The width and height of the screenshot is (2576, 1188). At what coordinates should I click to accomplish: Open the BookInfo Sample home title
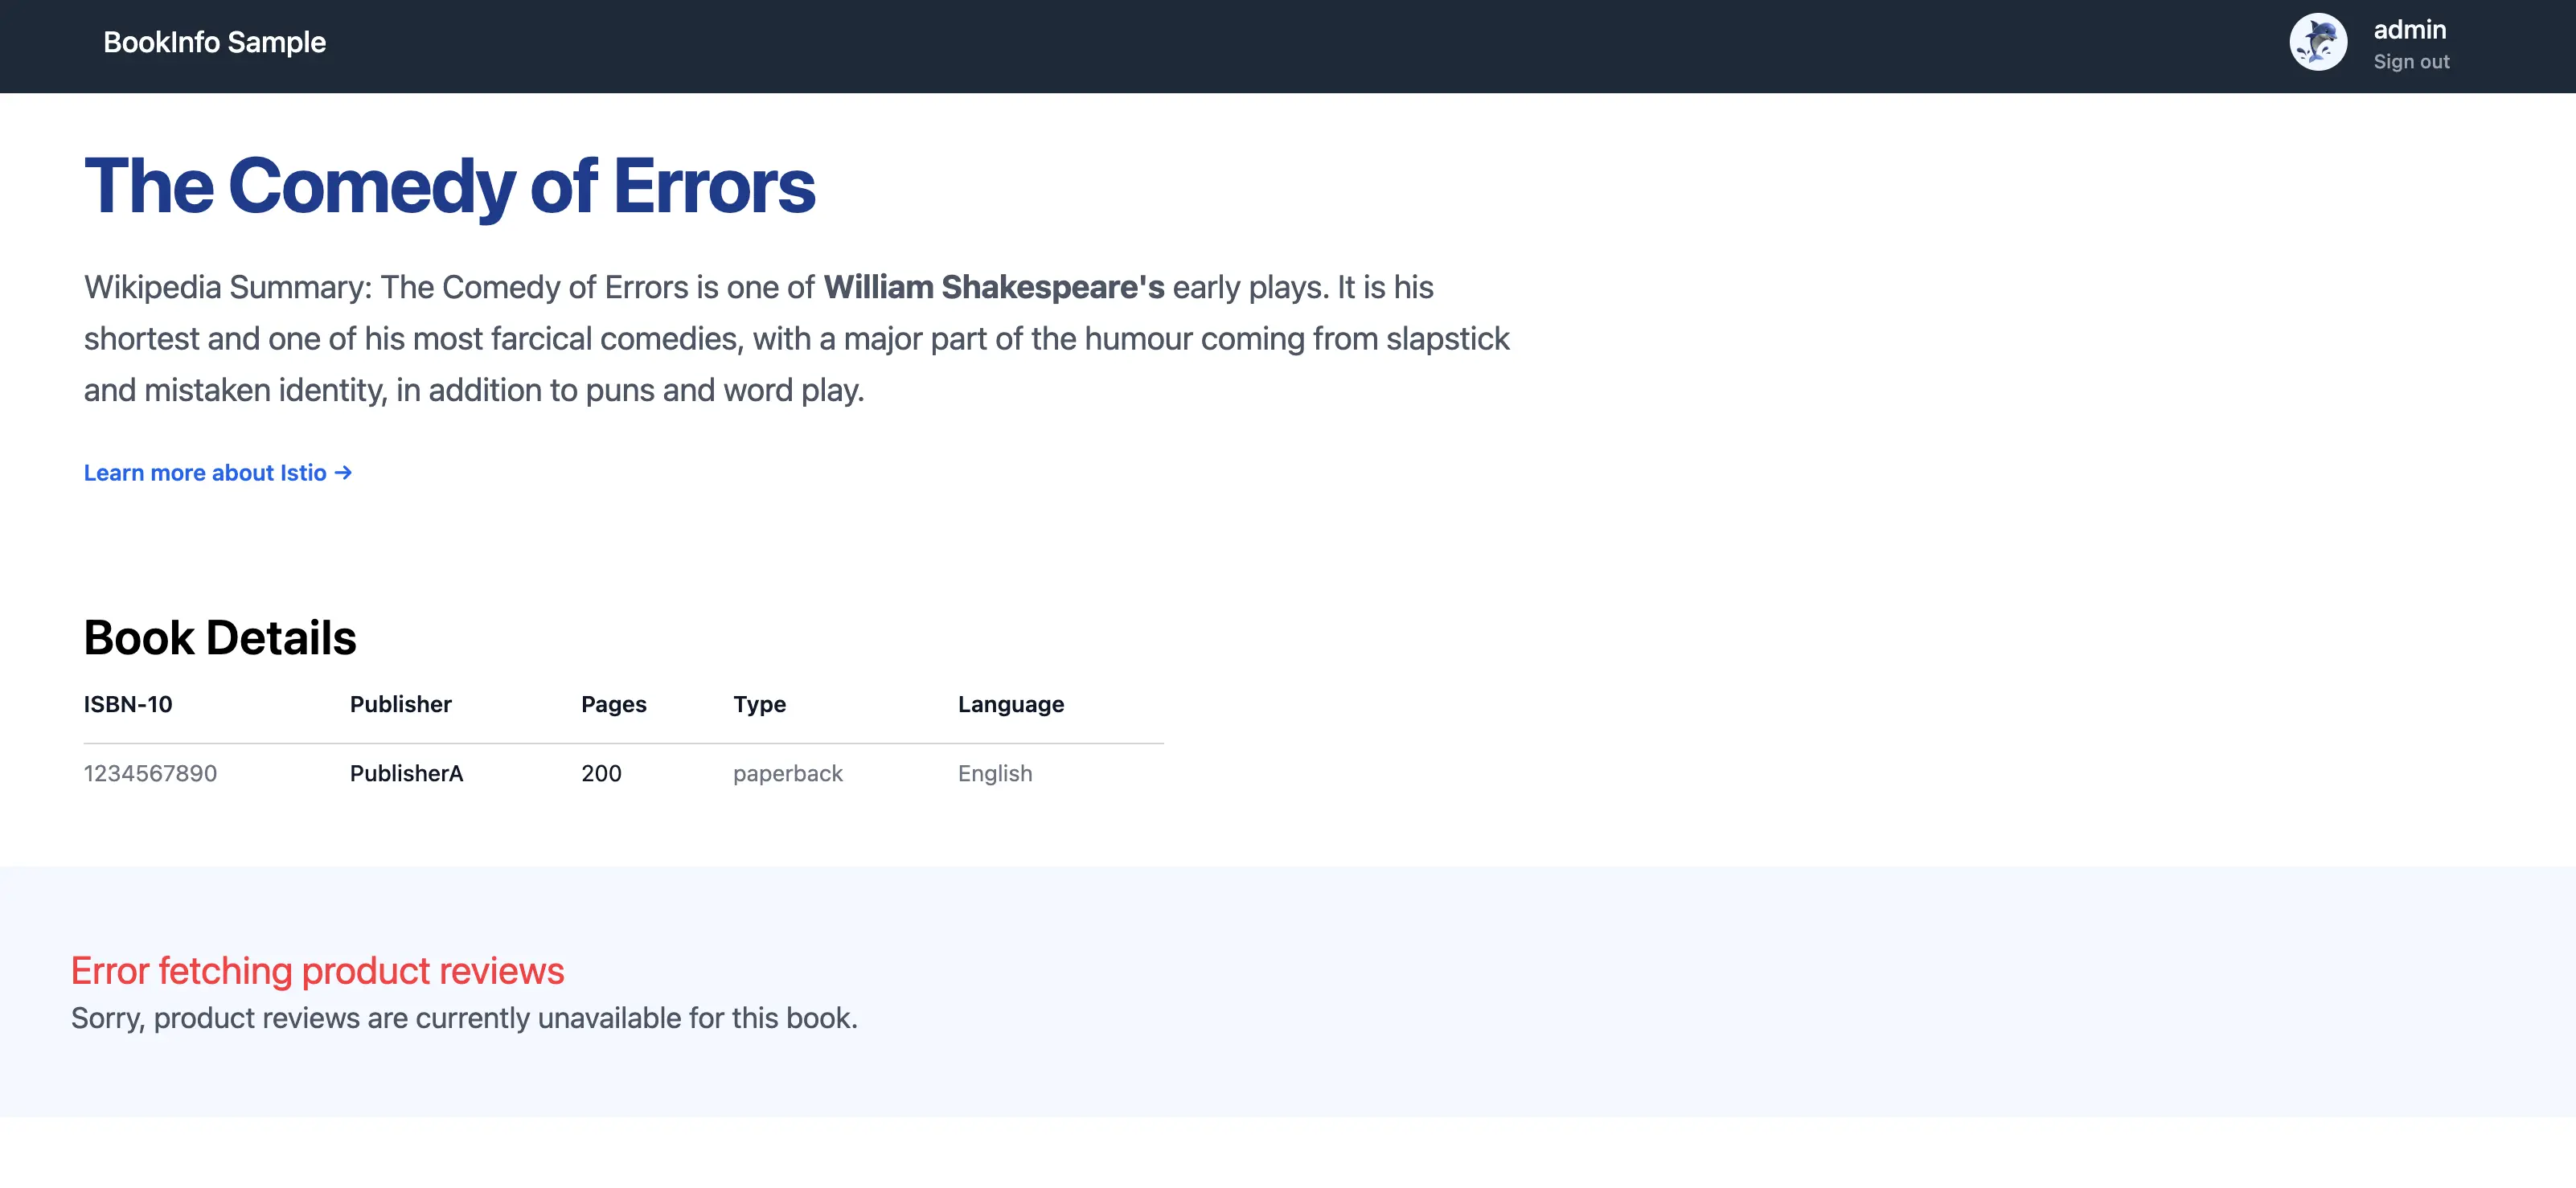click(x=214, y=42)
